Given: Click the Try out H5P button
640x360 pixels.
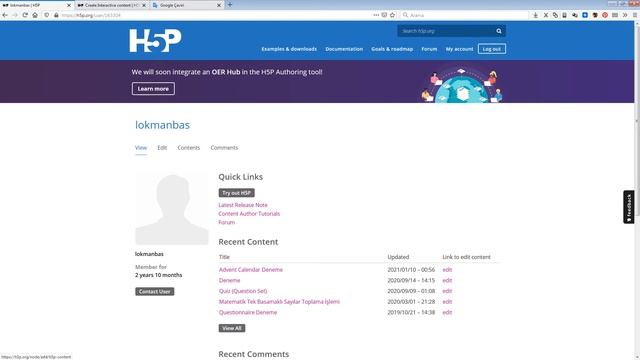Looking at the screenshot, I should 236,193.
